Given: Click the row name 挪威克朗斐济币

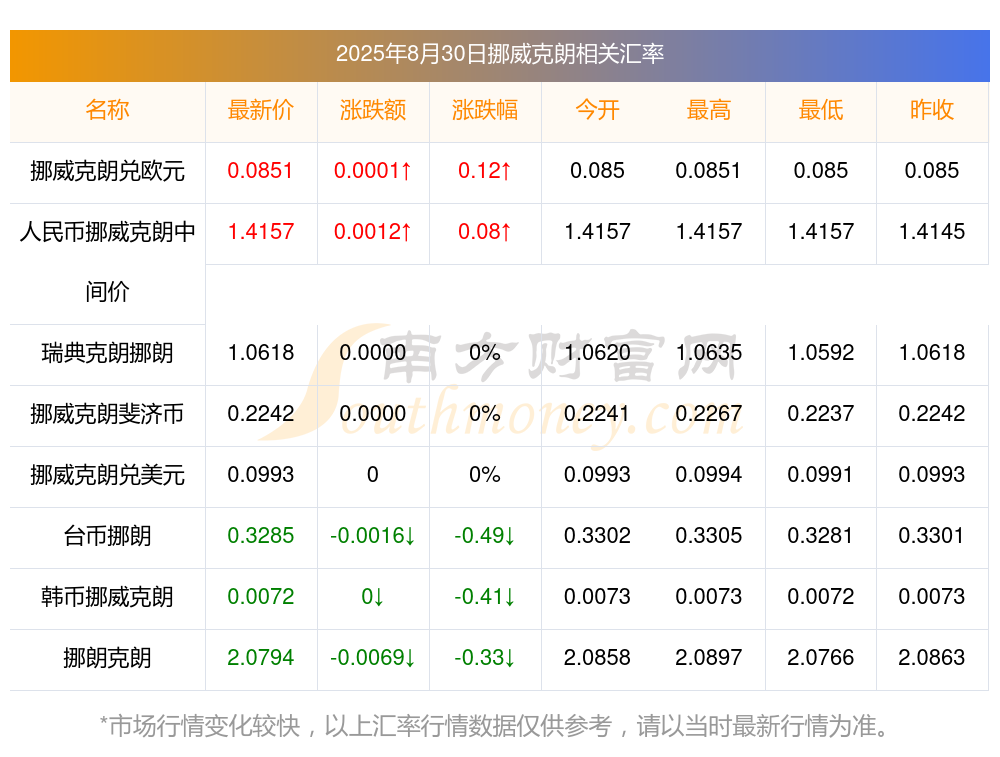Looking at the screenshot, I should pyautogui.click(x=107, y=414).
